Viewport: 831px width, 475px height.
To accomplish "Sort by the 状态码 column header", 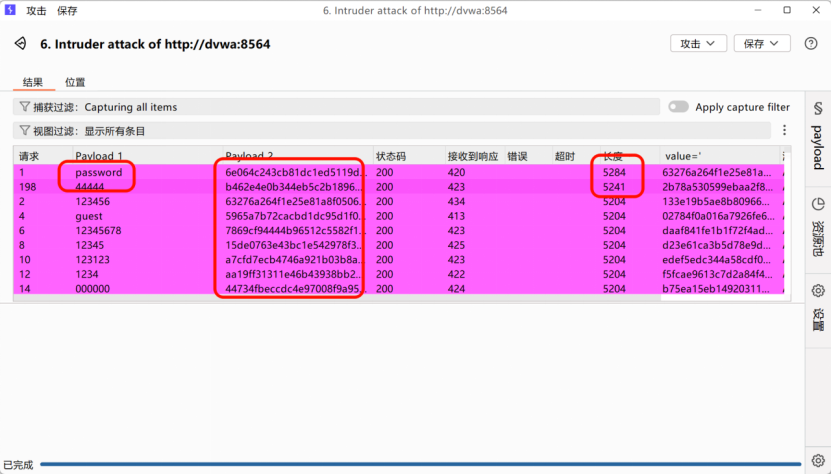I will (390, 156).
